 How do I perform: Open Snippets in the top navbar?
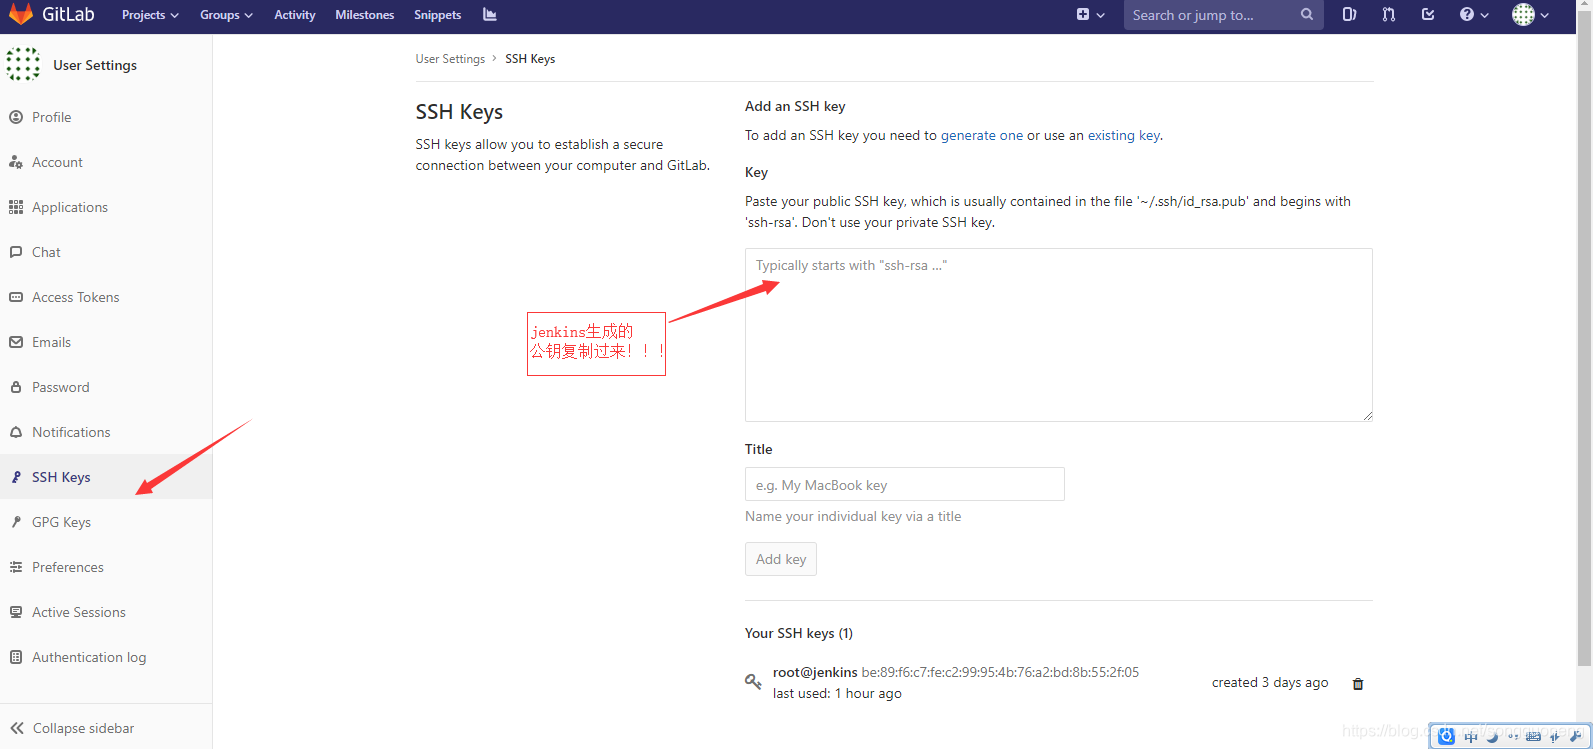coord(438,15)
